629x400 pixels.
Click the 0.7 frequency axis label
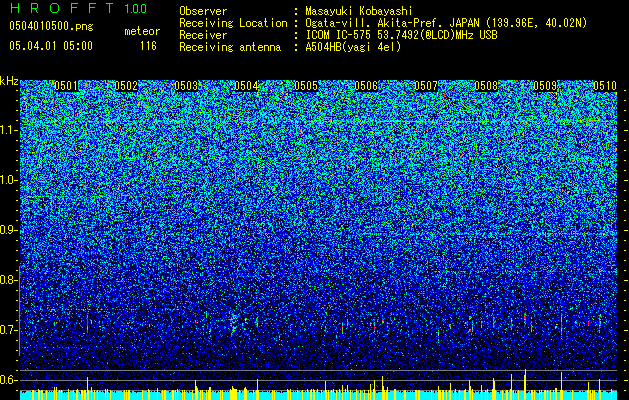click(x=7, y=330)
